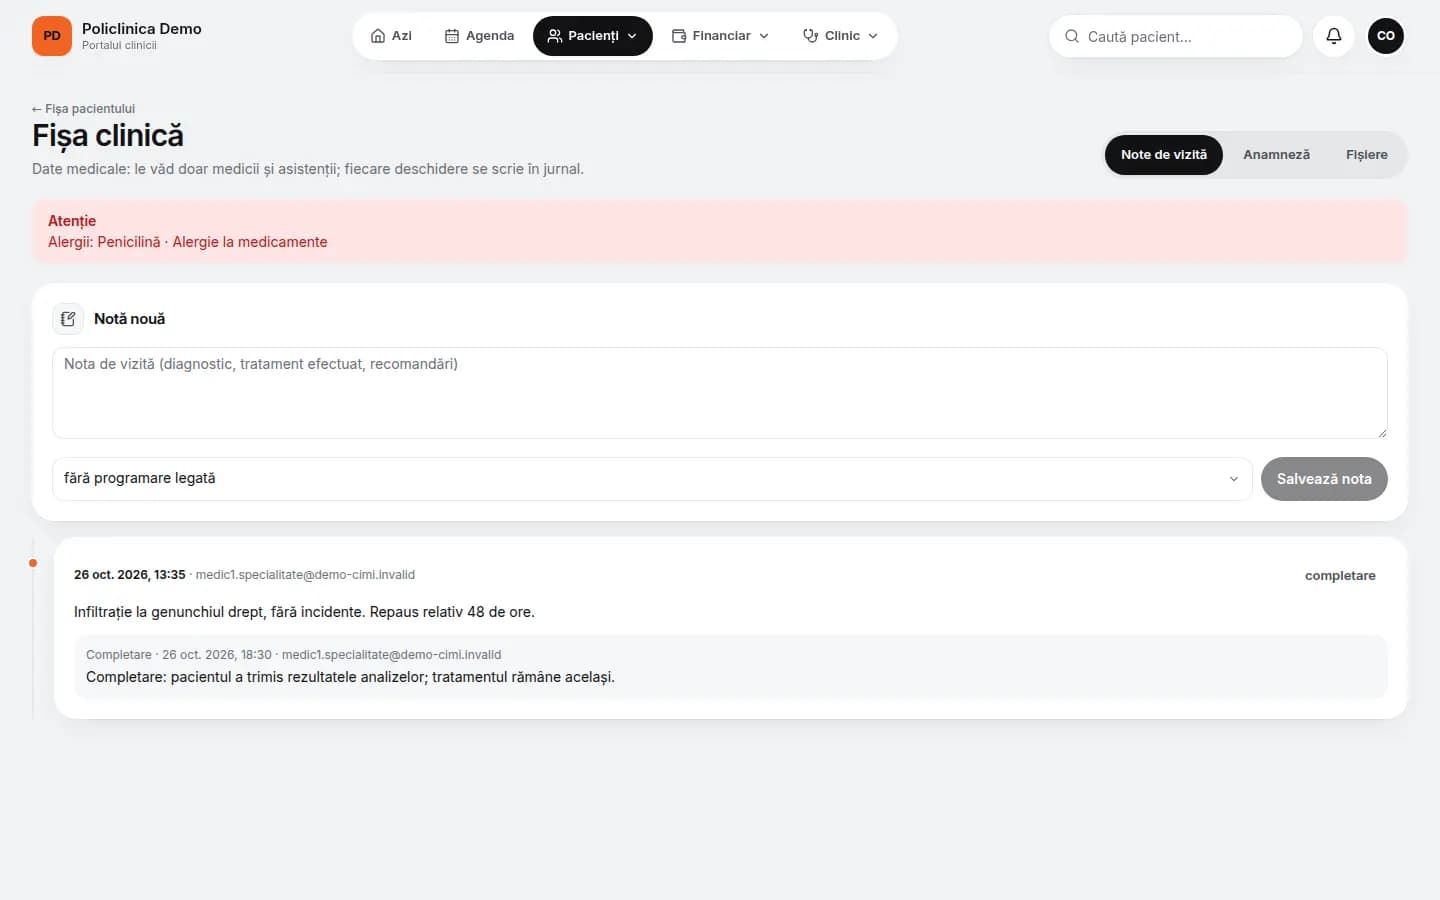The width and height of the screenshot is (1440, 900).
Task: Click the magnifier icon in patient search
Action: (1072, 36)
